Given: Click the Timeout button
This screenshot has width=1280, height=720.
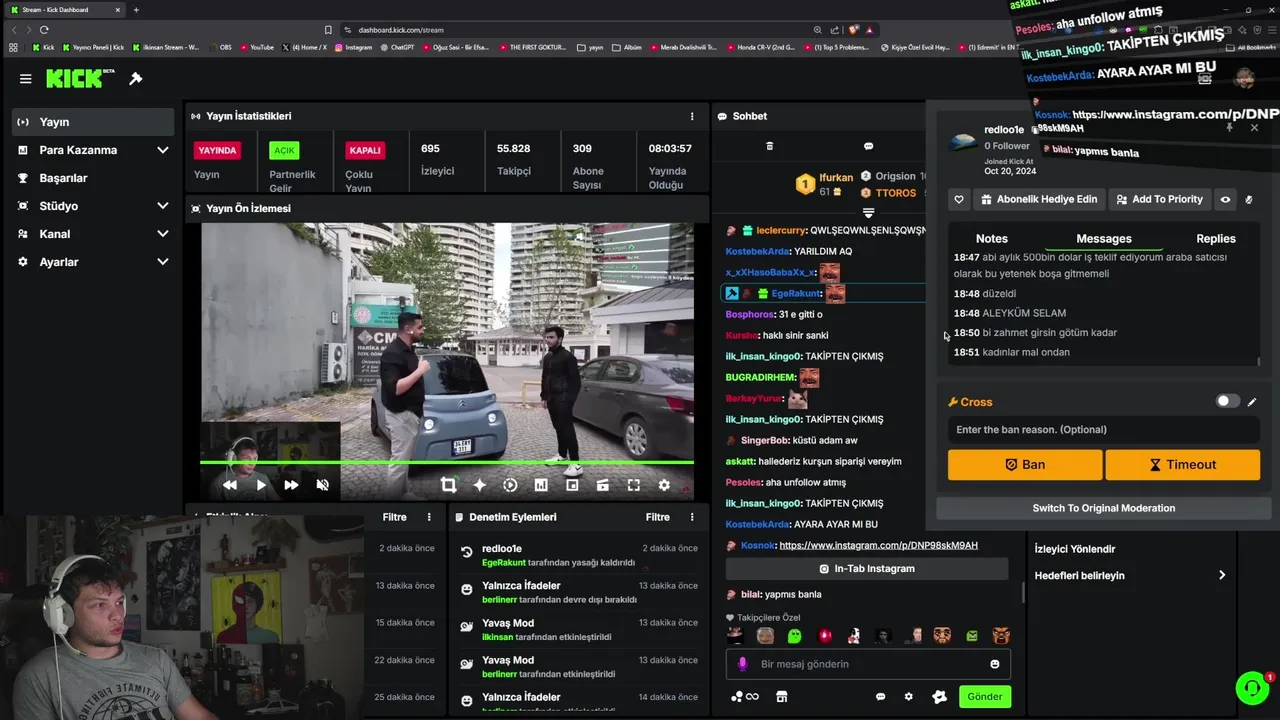Looking at the screenshot, I should point(1183,465).
